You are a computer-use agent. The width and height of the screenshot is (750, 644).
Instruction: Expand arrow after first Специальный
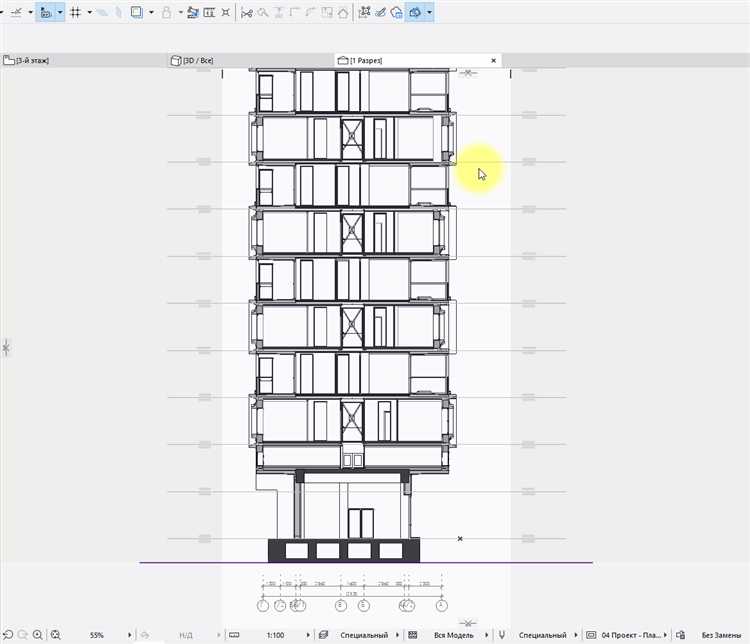tap(397, 635)
